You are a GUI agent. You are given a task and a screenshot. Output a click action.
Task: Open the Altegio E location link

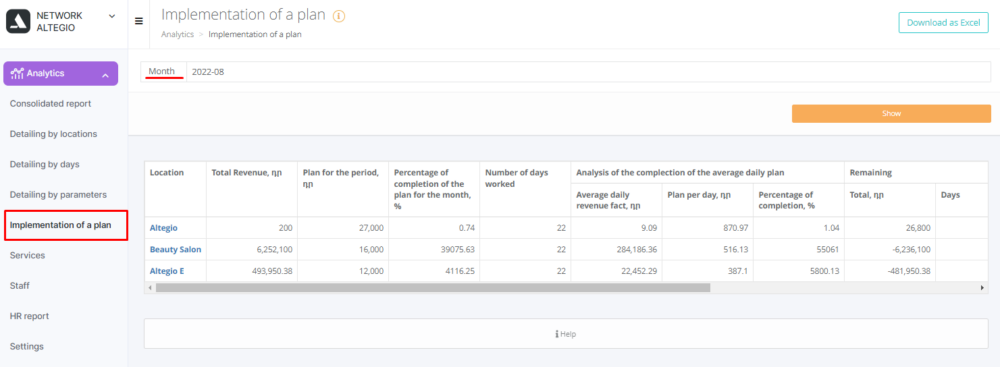click(167, 271)
